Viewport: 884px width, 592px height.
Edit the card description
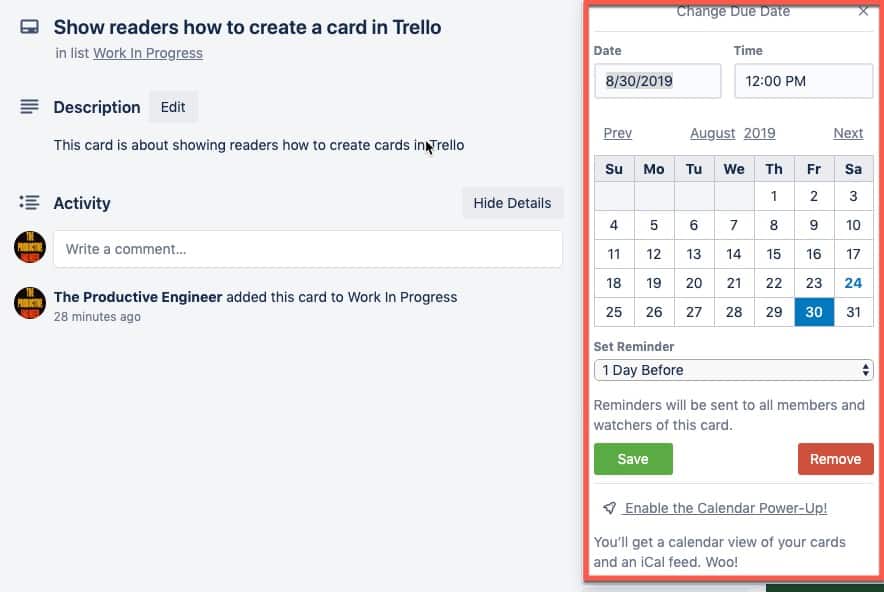(173, 107)
